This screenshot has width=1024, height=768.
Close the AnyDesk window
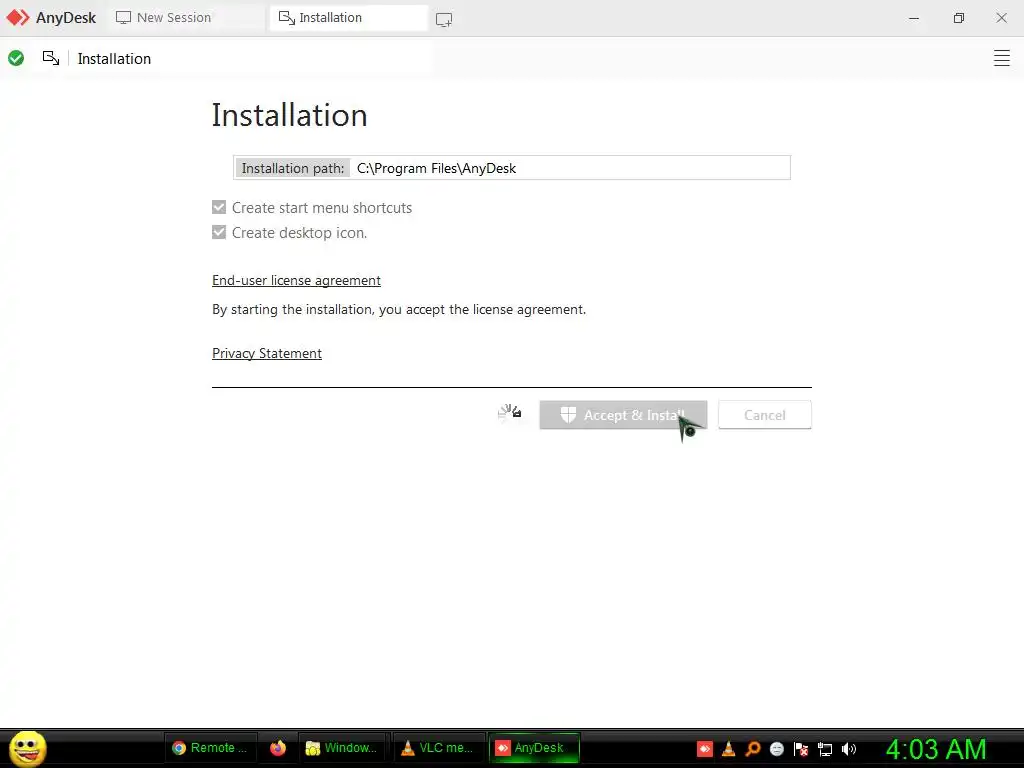coord(1001,18)
